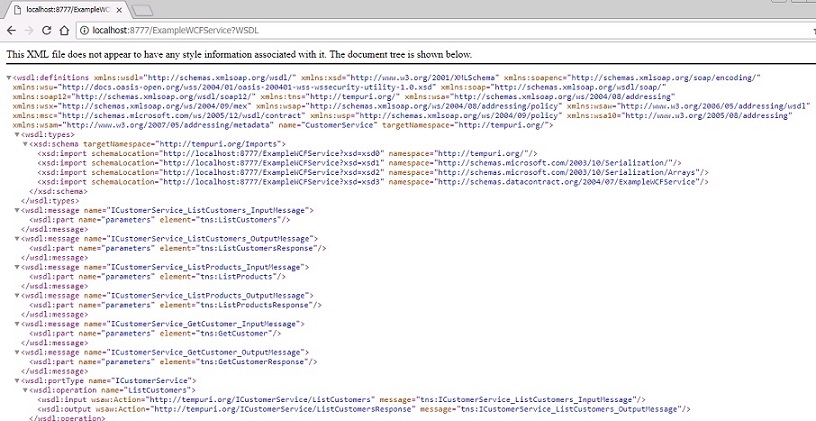Click the closing </wsdl:types> tag
This screenshot has height=421, width=816.
[50, 201]
